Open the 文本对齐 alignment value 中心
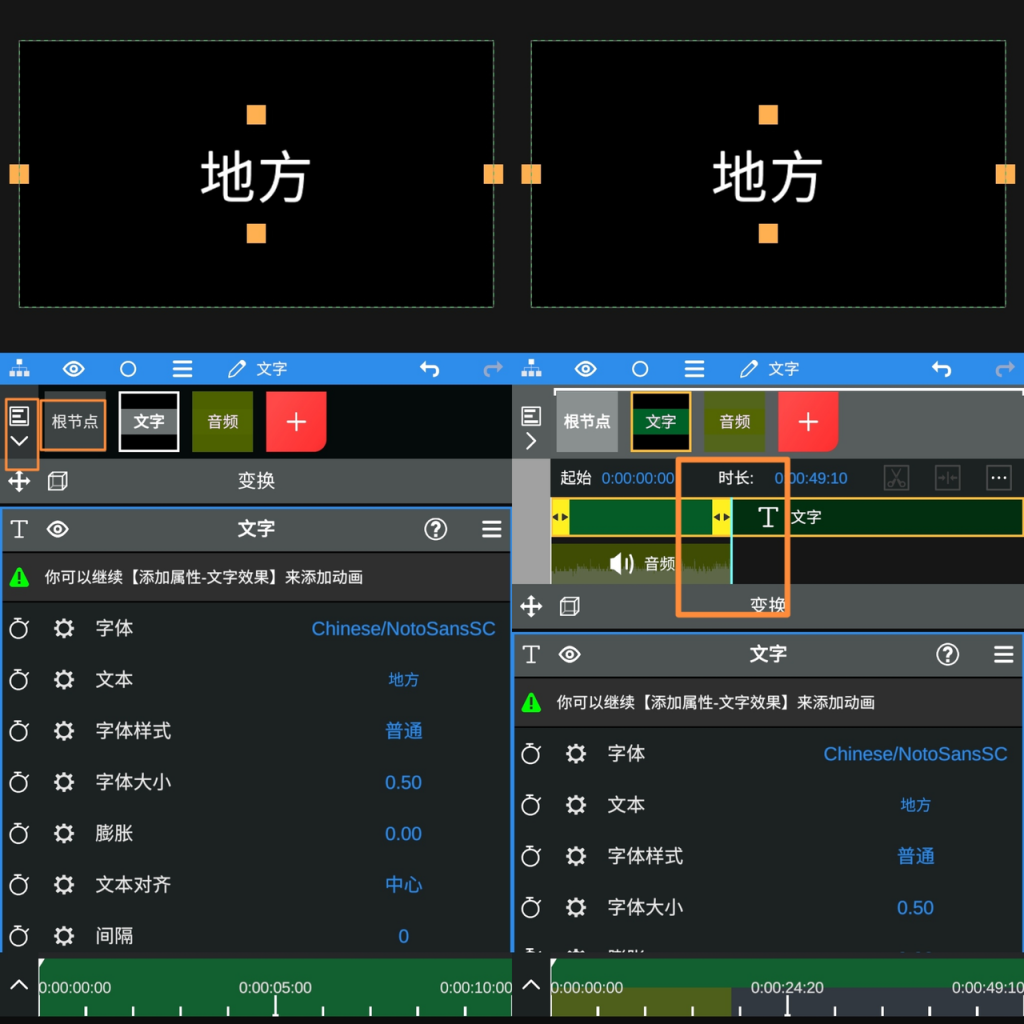Viewport: 1024px width, 1024px height. tap(403, 885)
